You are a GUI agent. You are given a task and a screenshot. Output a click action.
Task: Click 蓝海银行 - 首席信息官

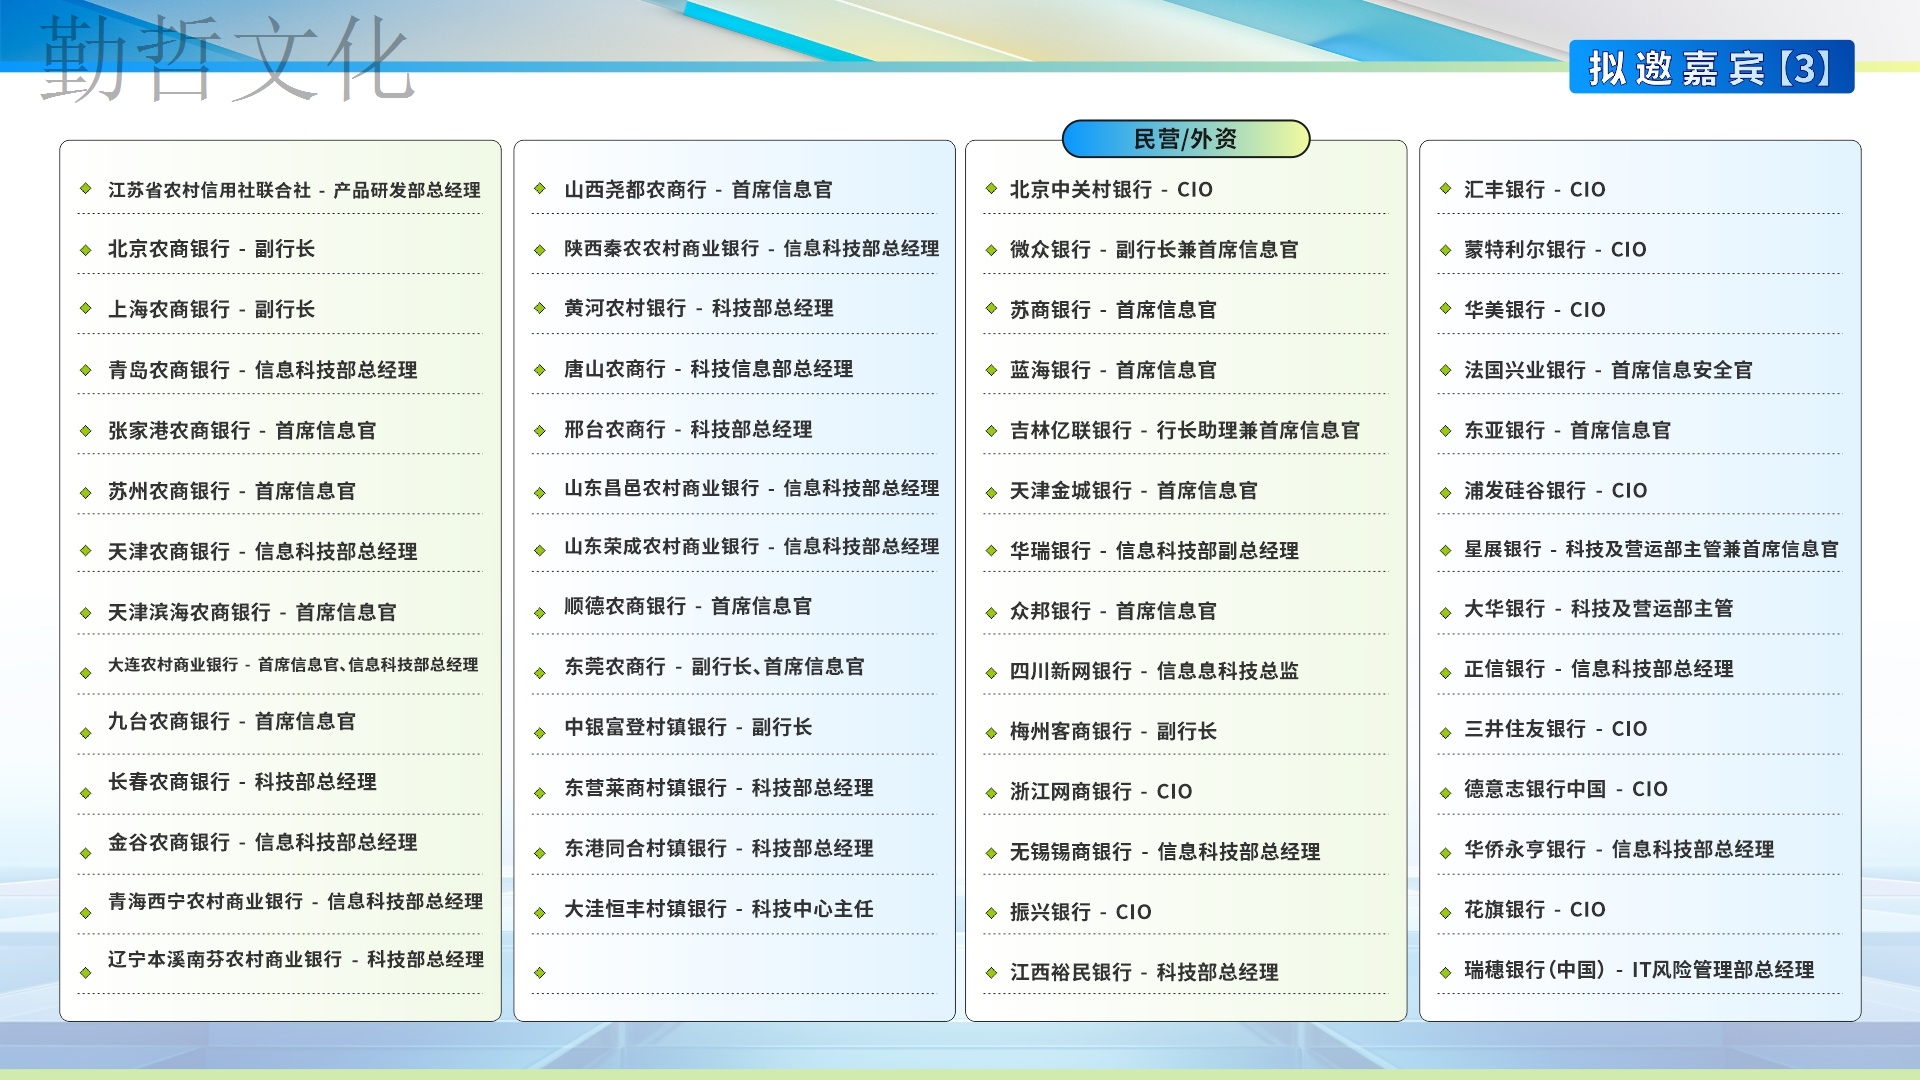[x=1113, y=370]
